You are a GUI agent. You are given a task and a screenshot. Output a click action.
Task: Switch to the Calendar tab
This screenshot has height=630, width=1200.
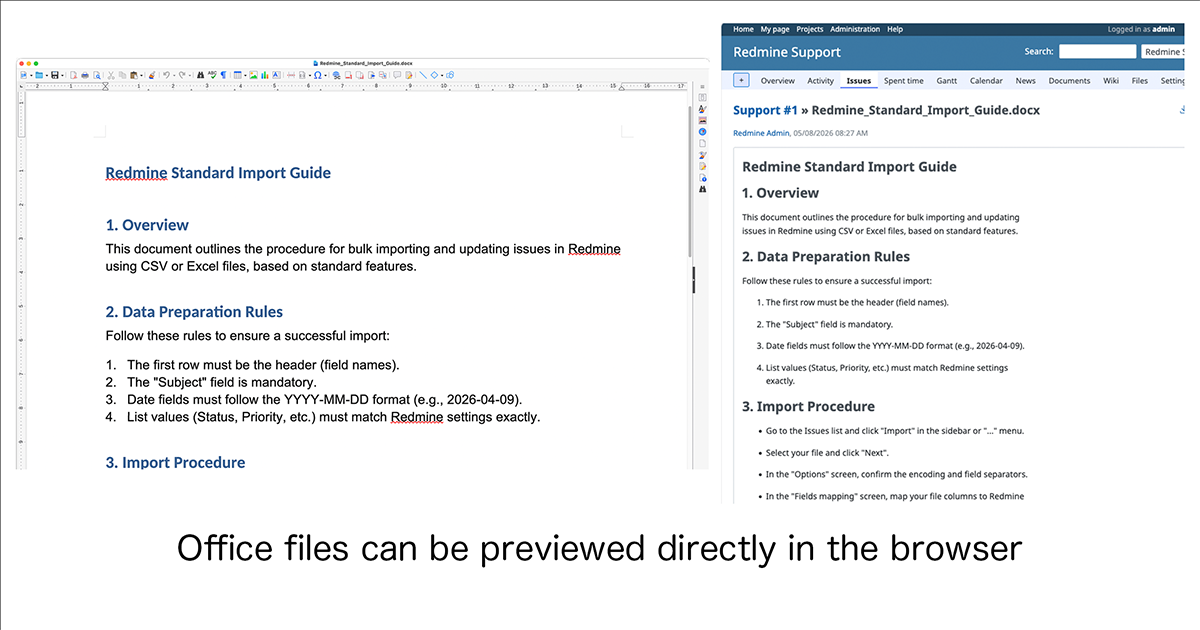coord(986,81)
